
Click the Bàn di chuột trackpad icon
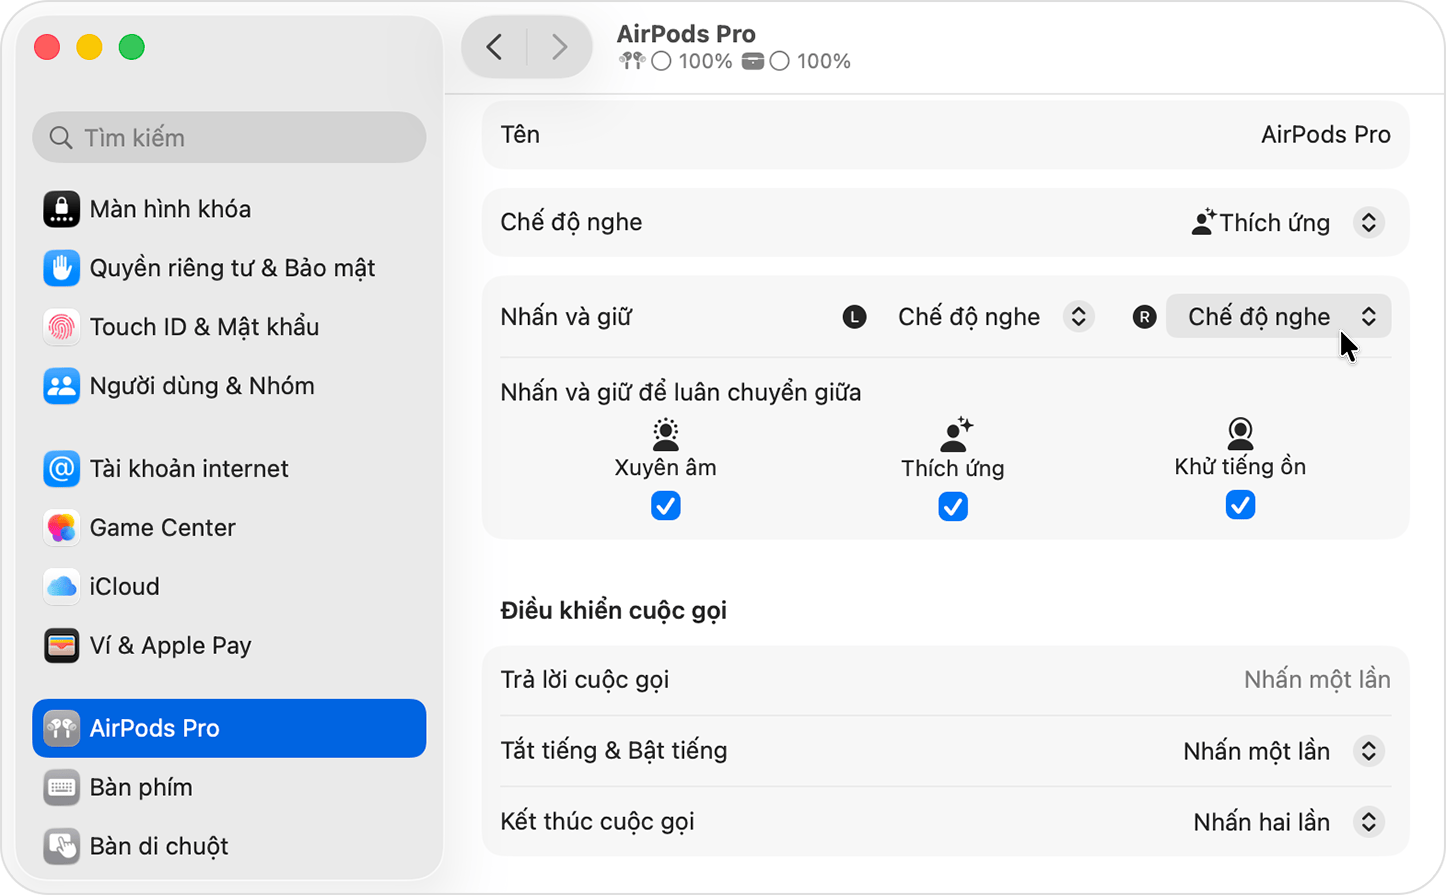click(61, 847)
